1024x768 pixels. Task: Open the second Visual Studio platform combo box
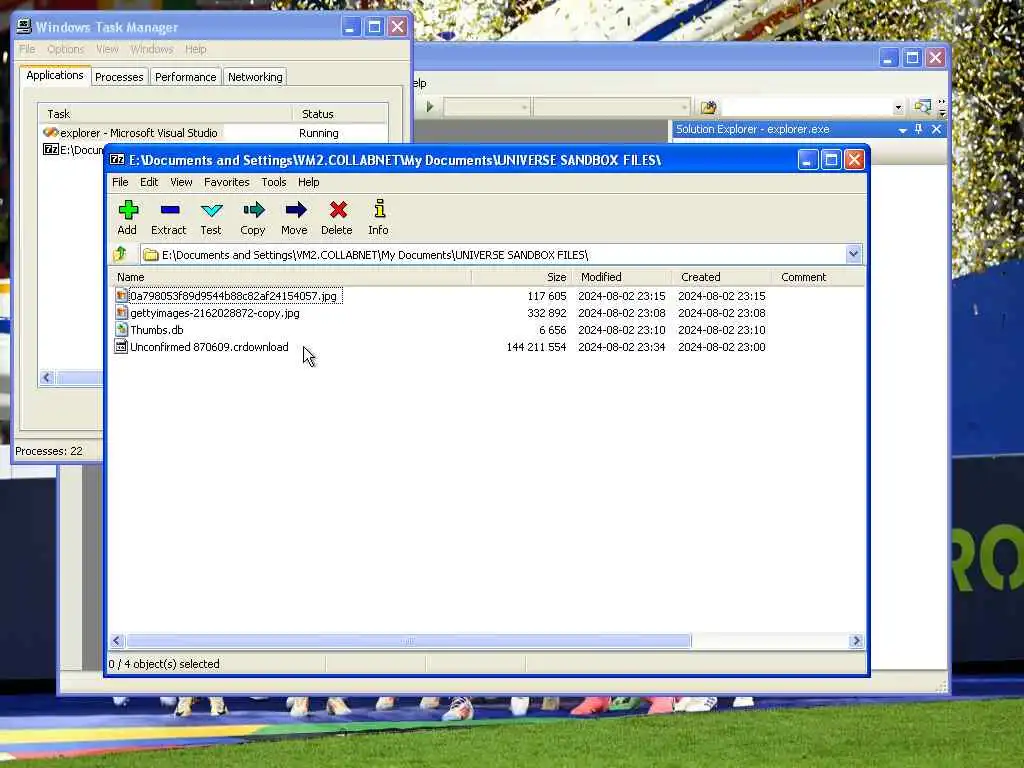pos(611,106)
